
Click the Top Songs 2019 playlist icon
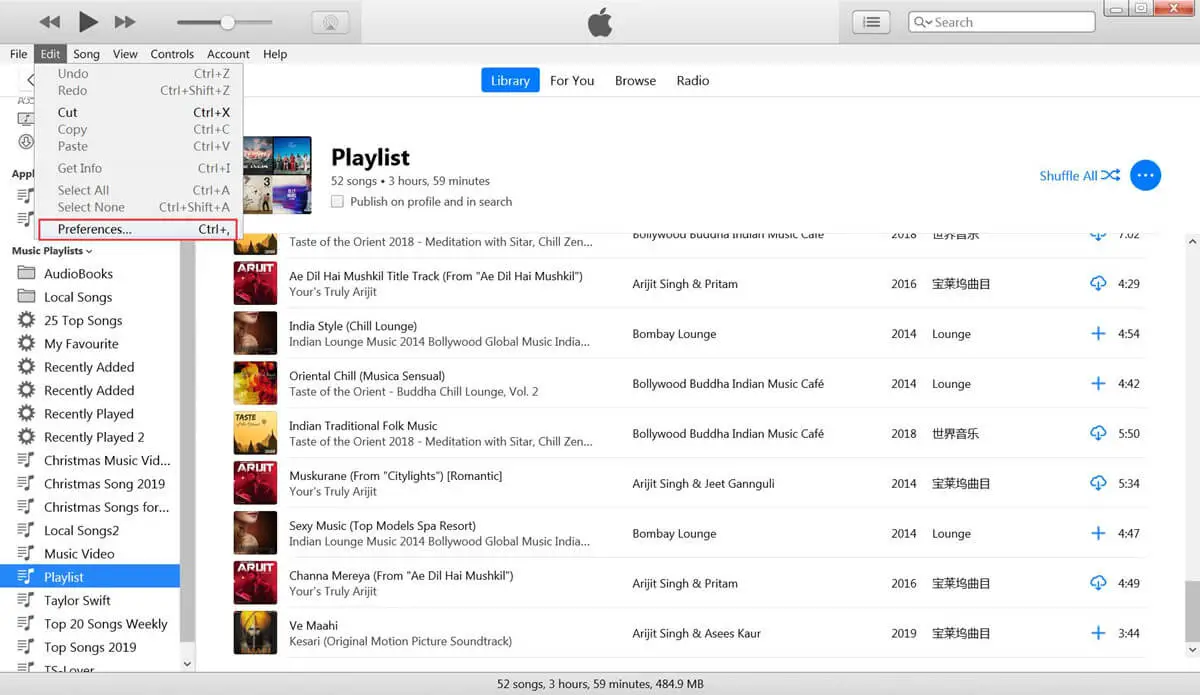click(26, 647)
